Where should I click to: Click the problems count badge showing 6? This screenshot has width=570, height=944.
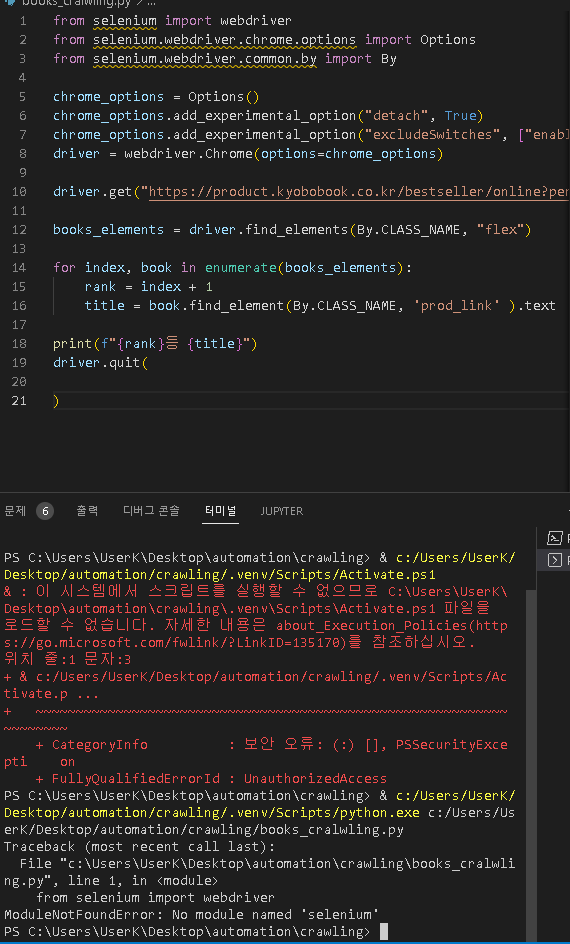pyautogui.click(x=45, y=511)
